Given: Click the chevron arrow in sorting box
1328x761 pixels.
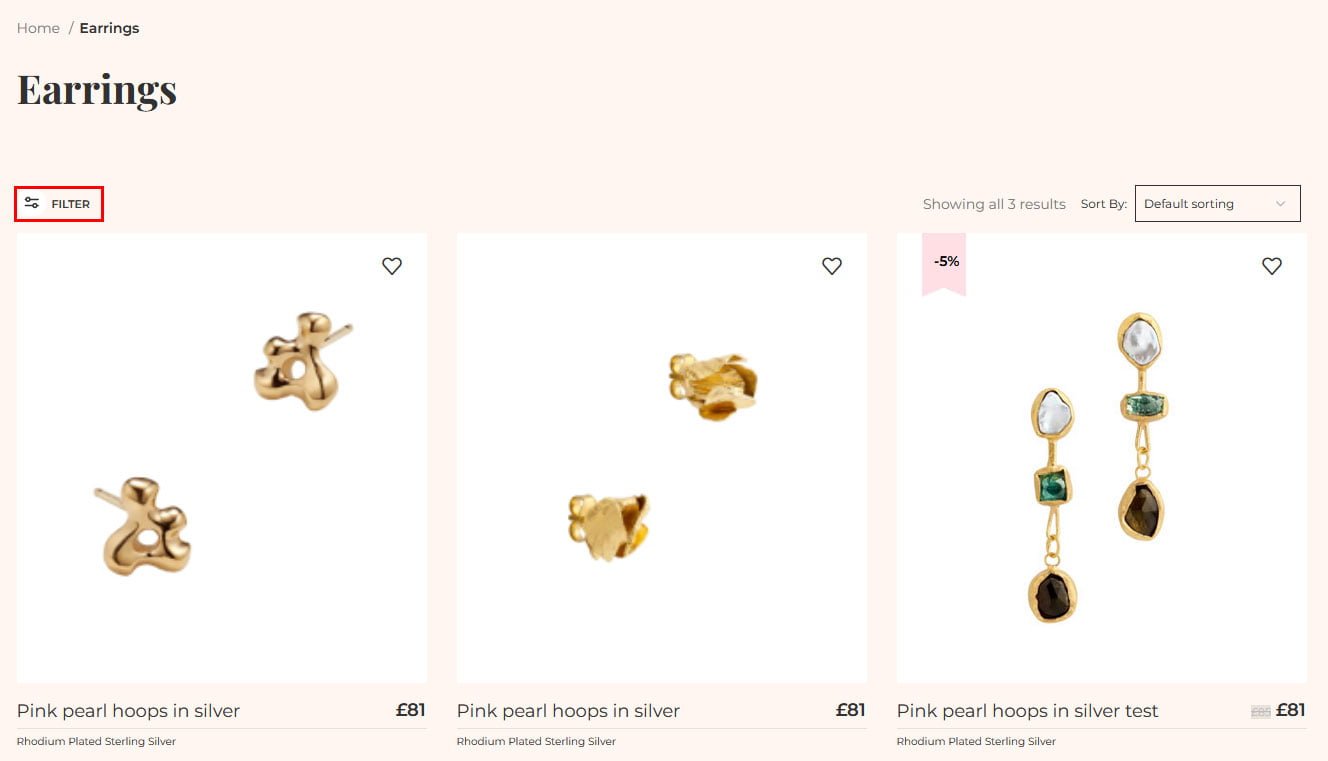Looking at the screenshot, I should pyautogui.click(x=1280, y=204).
